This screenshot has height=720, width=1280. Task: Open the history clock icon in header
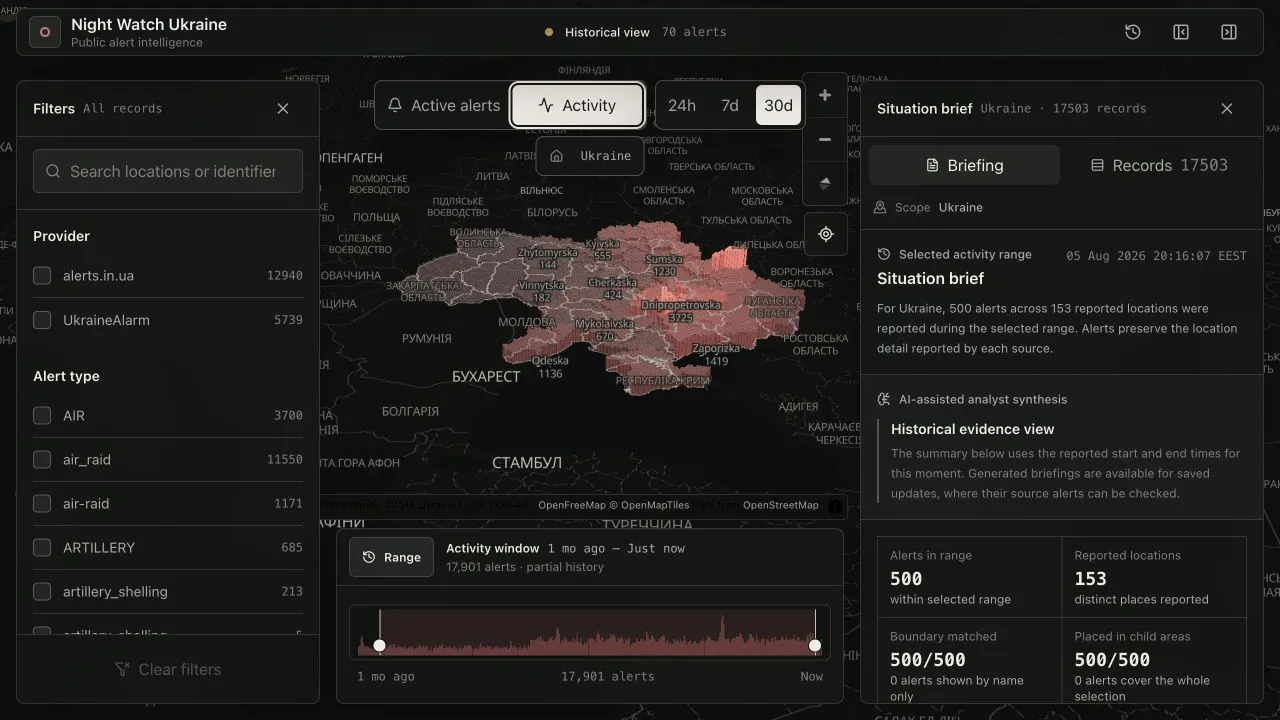click(x=1133, y=32)
